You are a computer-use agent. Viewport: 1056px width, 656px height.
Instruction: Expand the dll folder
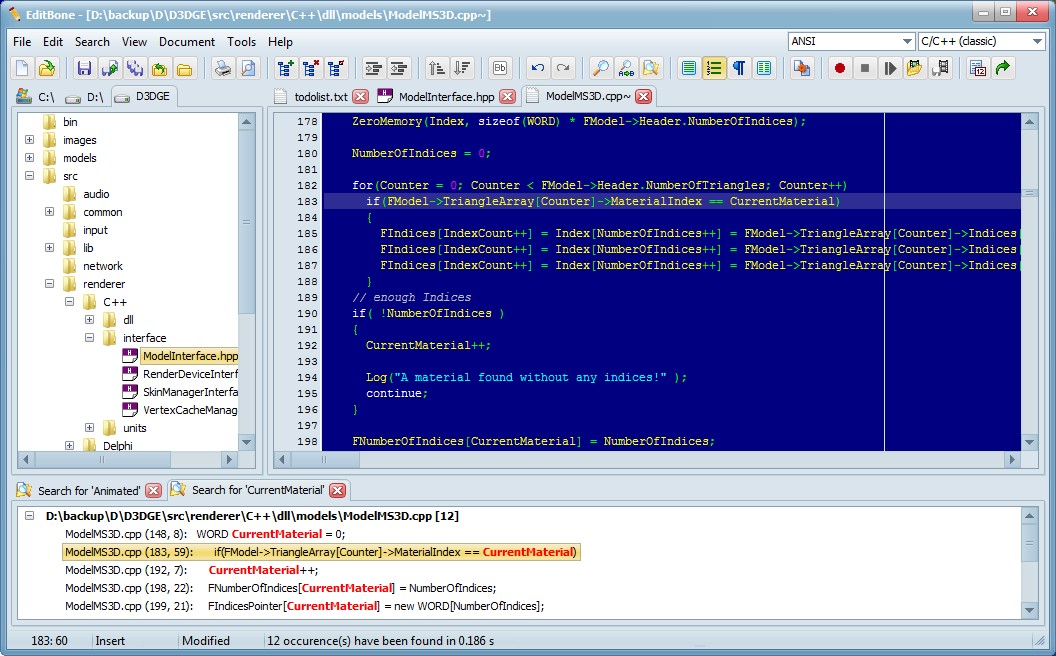click(x=89, y=319)
